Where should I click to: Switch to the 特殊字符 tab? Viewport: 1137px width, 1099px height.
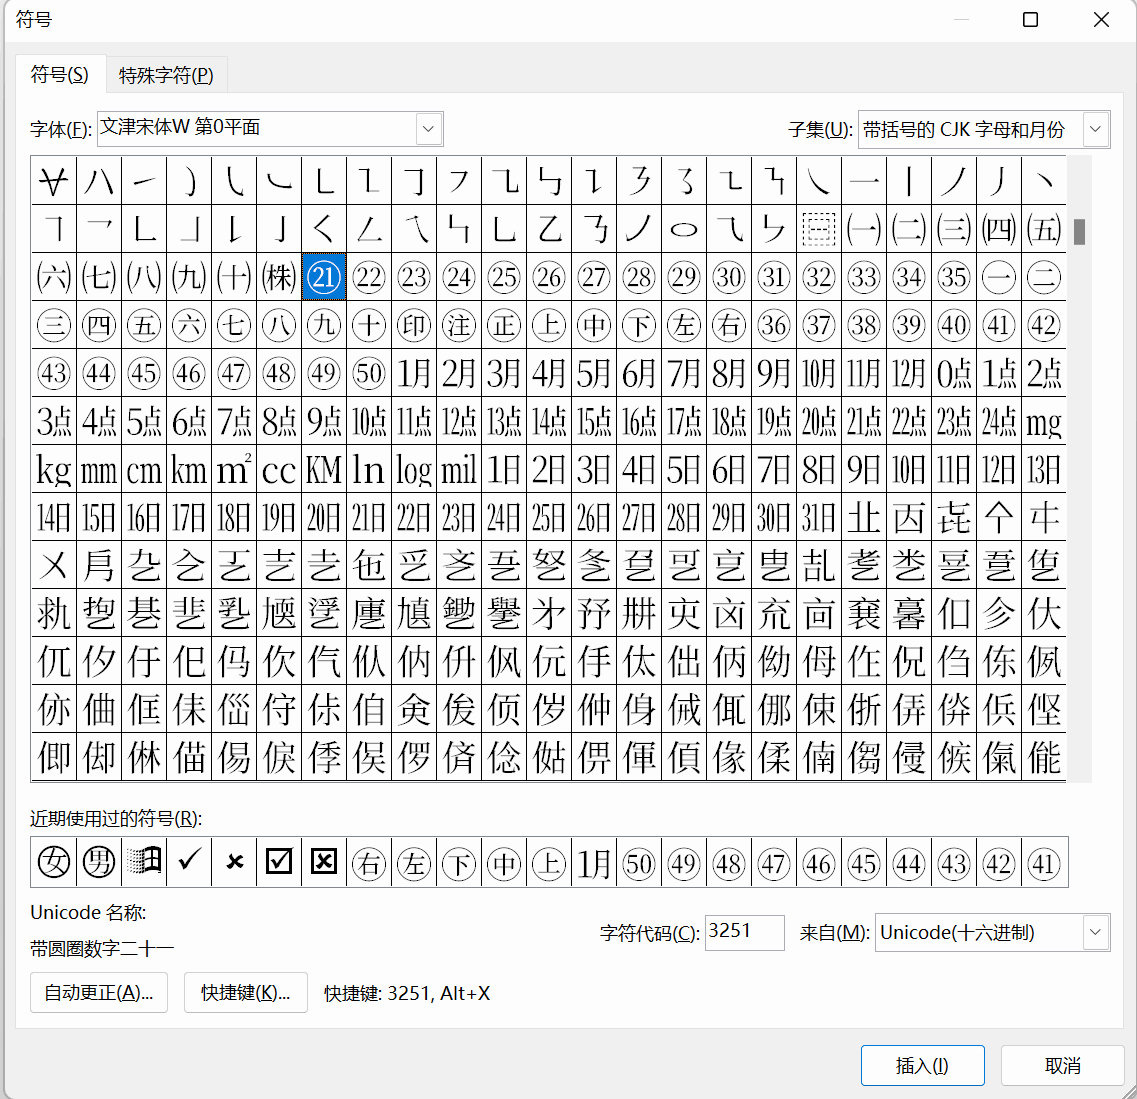coord(166,73)
